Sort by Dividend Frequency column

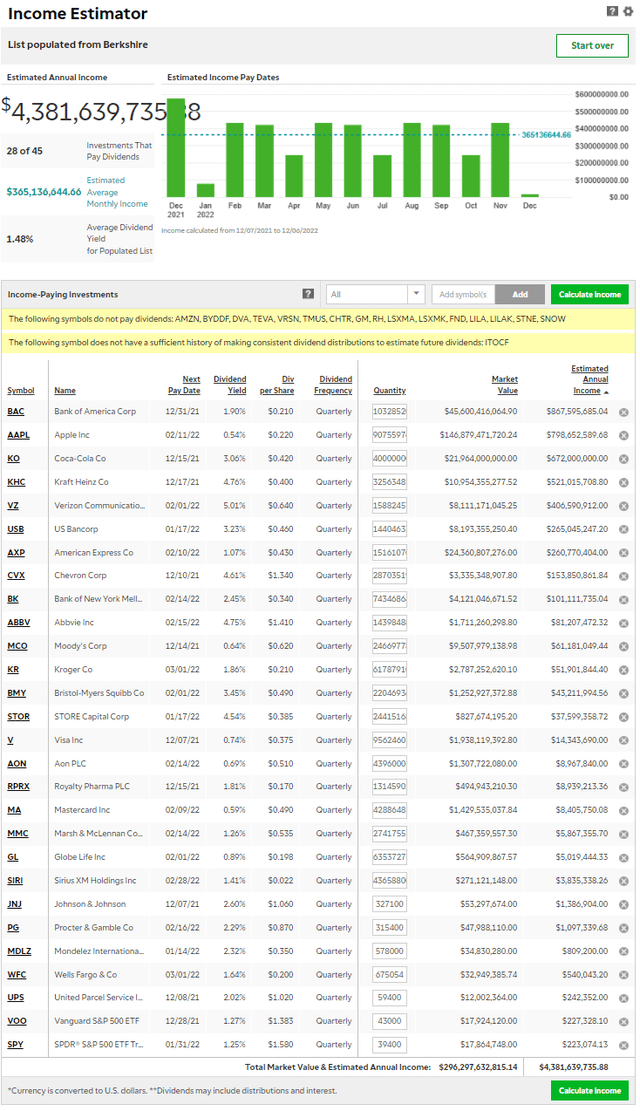click(x=333, y=385)
